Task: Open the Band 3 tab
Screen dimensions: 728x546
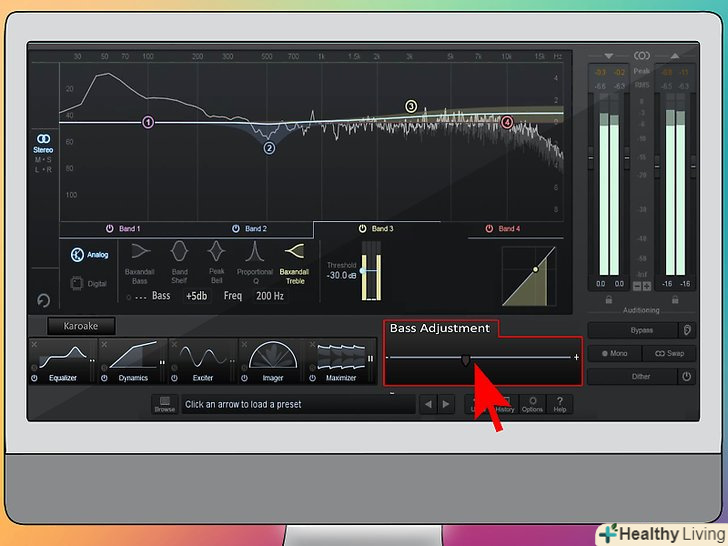Action: click(x=376, y=228)
